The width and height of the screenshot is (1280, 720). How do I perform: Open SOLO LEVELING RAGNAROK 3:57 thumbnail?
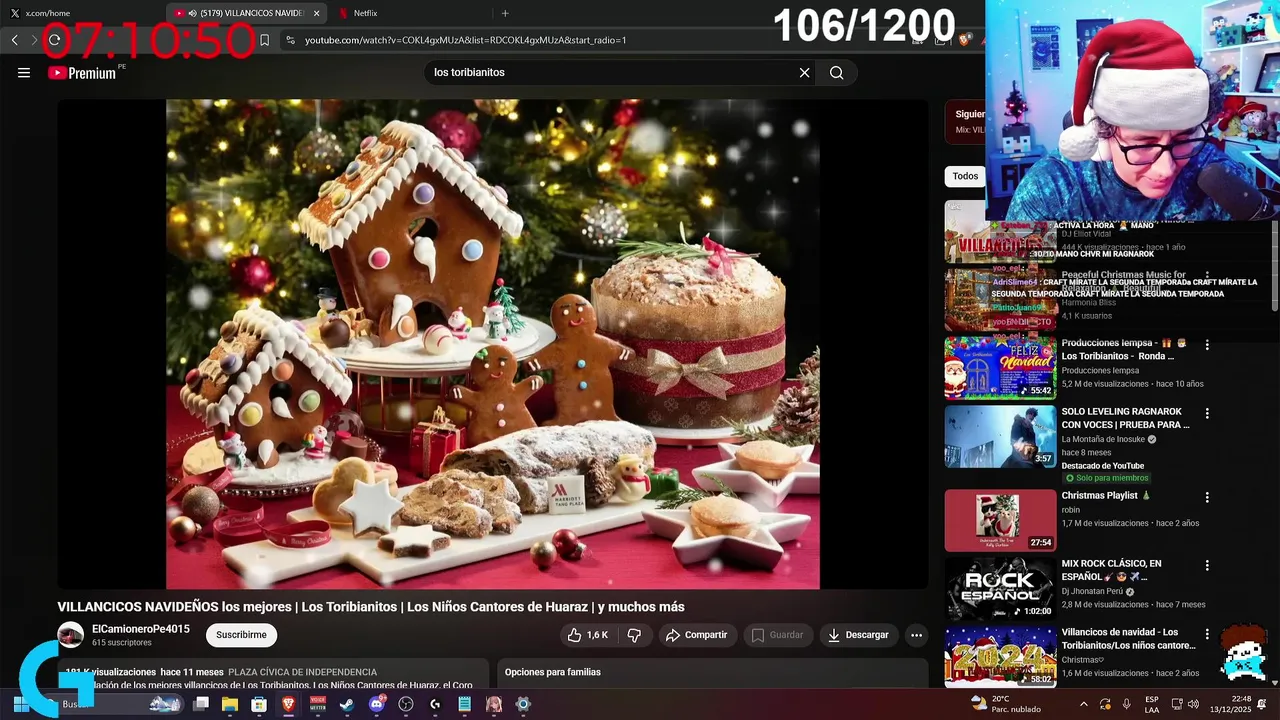pyautogui.click(x=1000, y=436)
